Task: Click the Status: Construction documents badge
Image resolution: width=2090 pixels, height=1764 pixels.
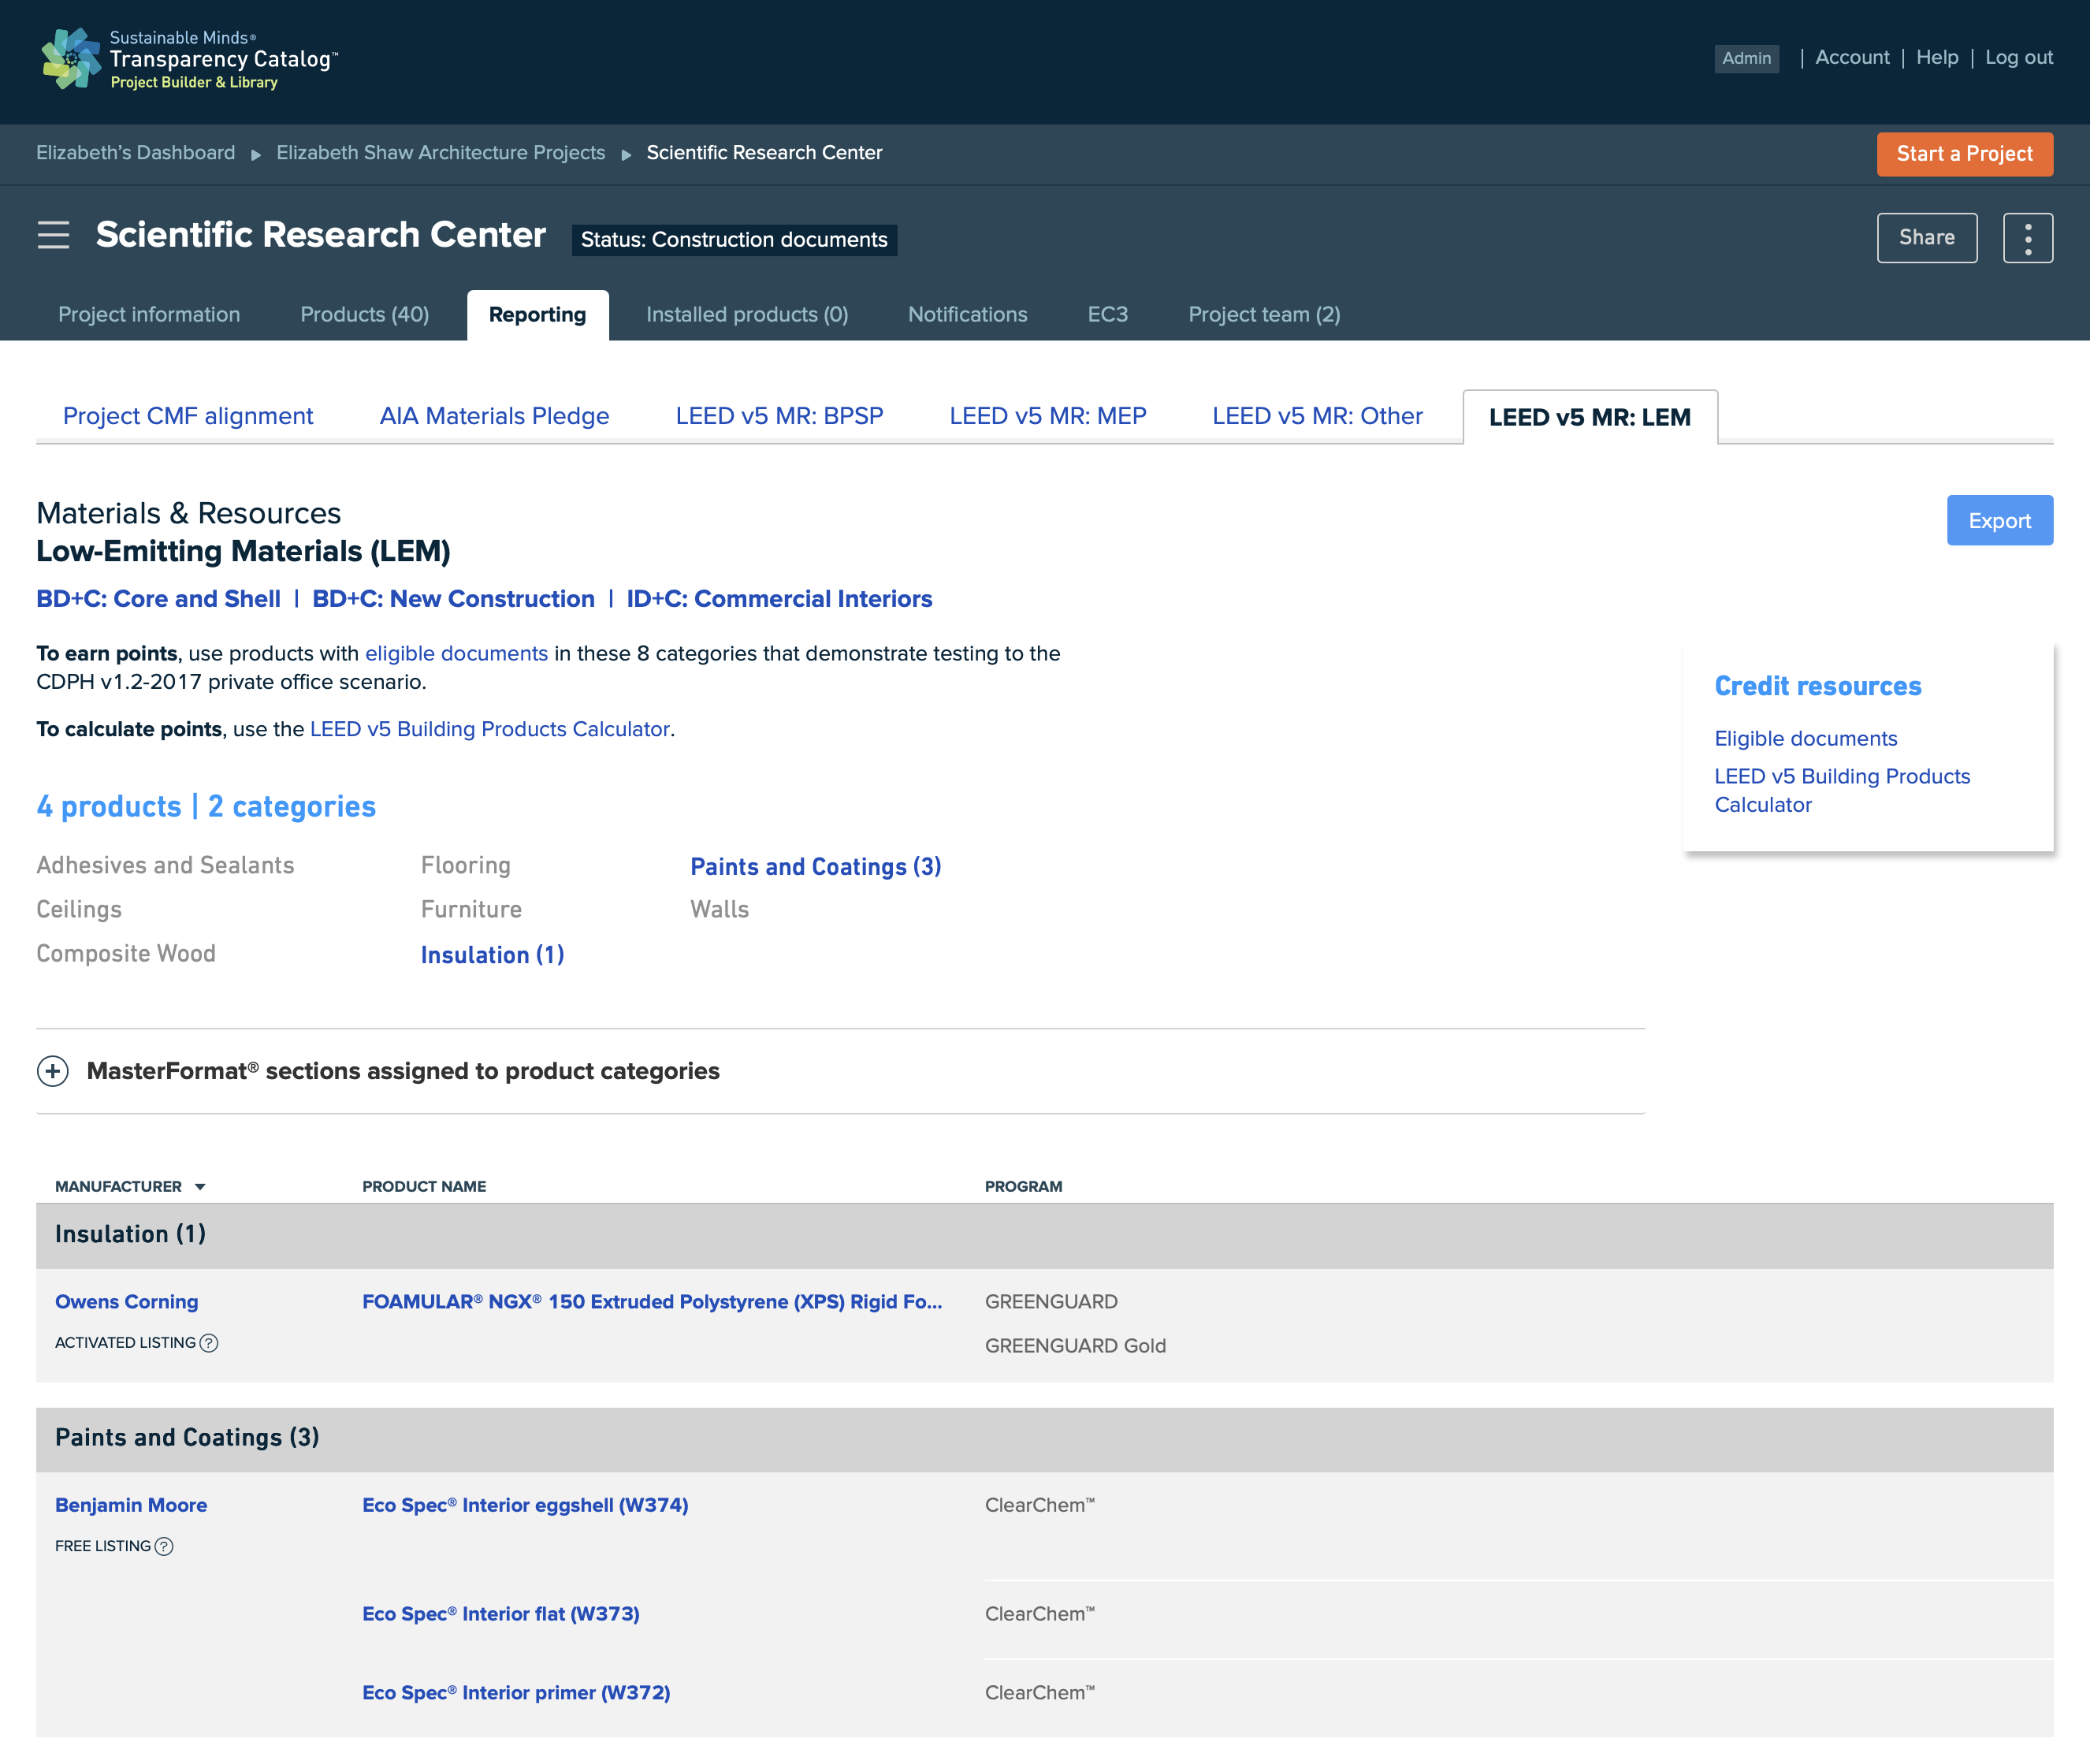Action: click(734, 240)
